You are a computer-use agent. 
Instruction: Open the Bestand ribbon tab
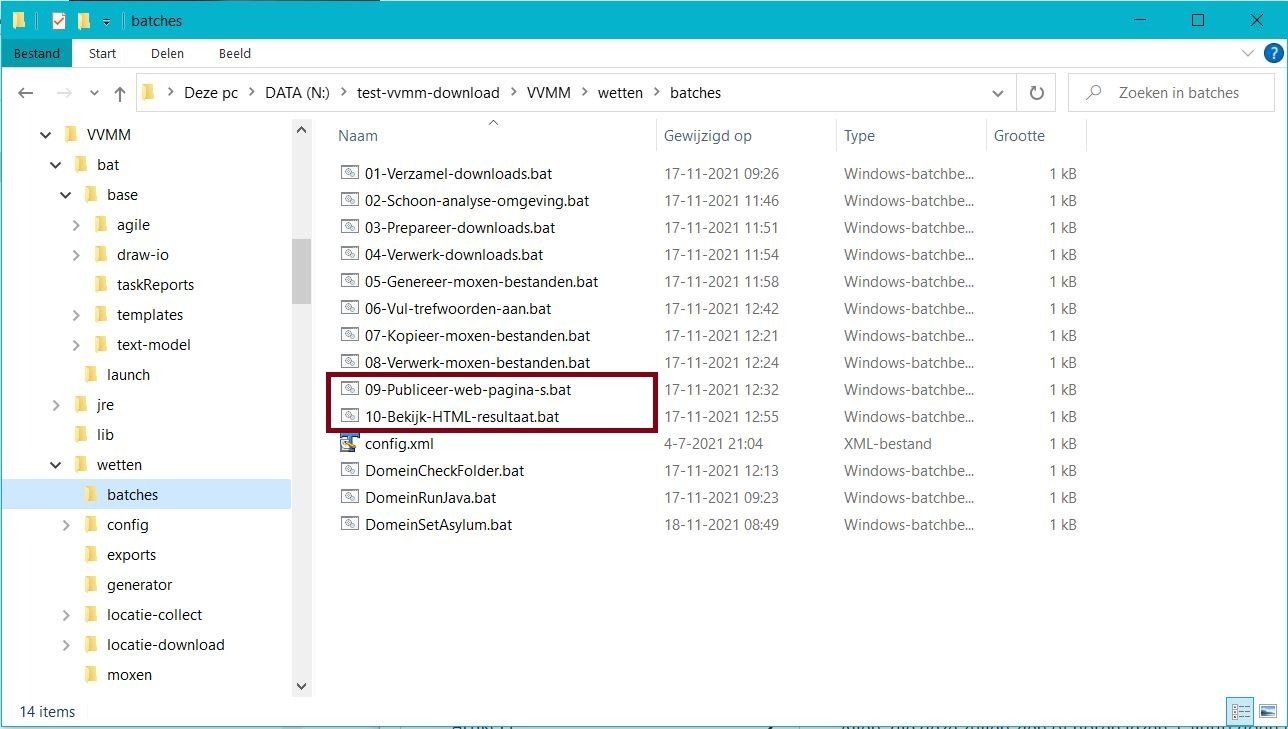(x=37, y=54)
